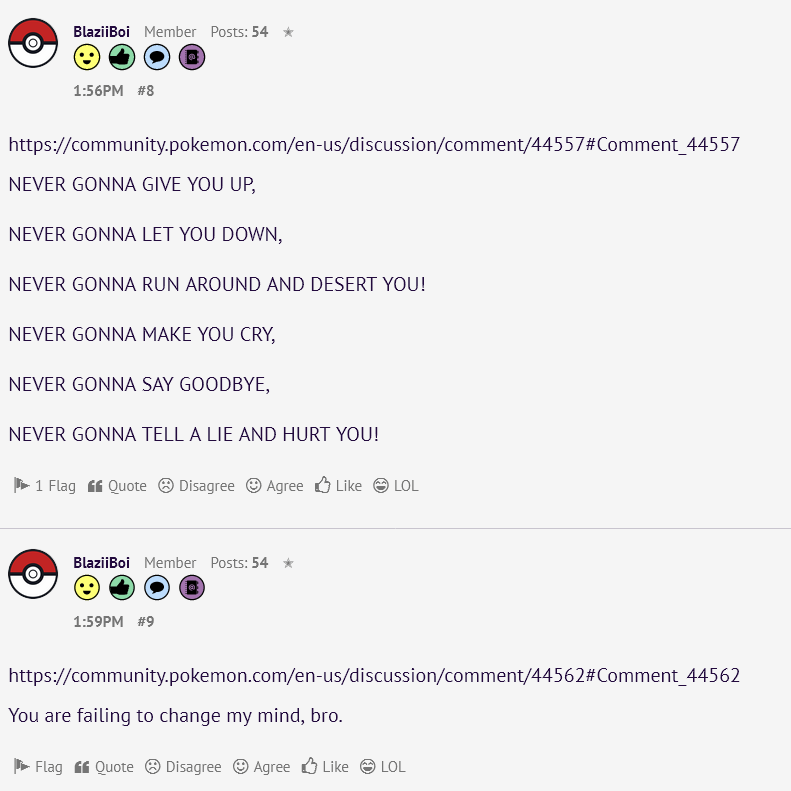The width and height of the screenshot is (791, 791).
Task: React LOL to post #8
Action: (396, 486)
